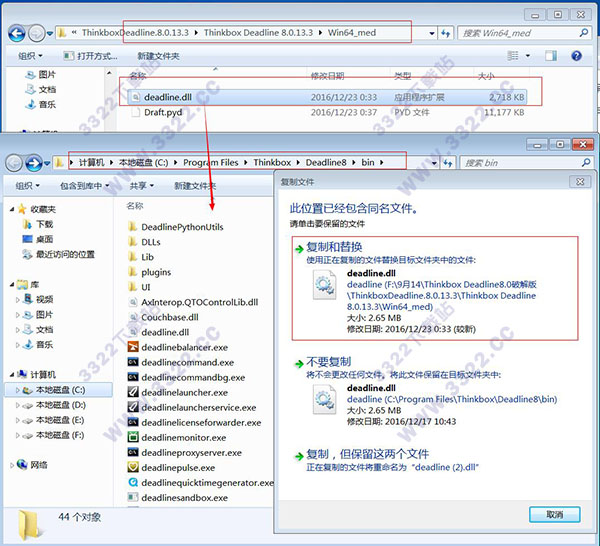600x546 pixels.
Task: Collapse the 计算机 tree node
Action: point(12,375)
